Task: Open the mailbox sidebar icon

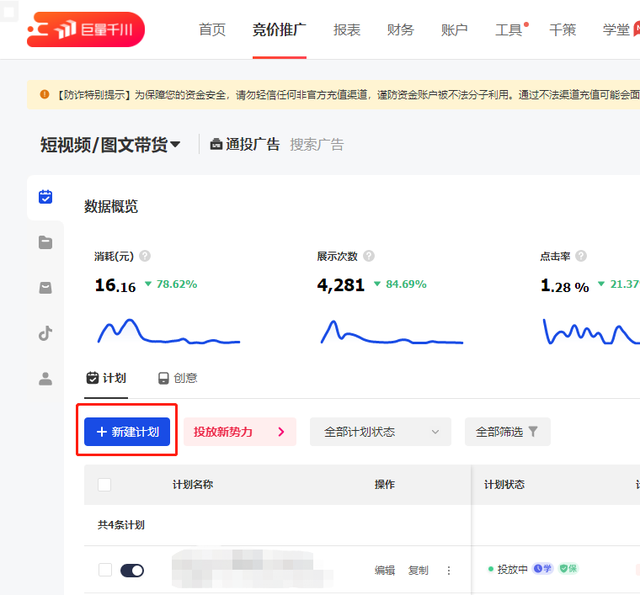Action: pyautogui.click(x=45, y=288)
